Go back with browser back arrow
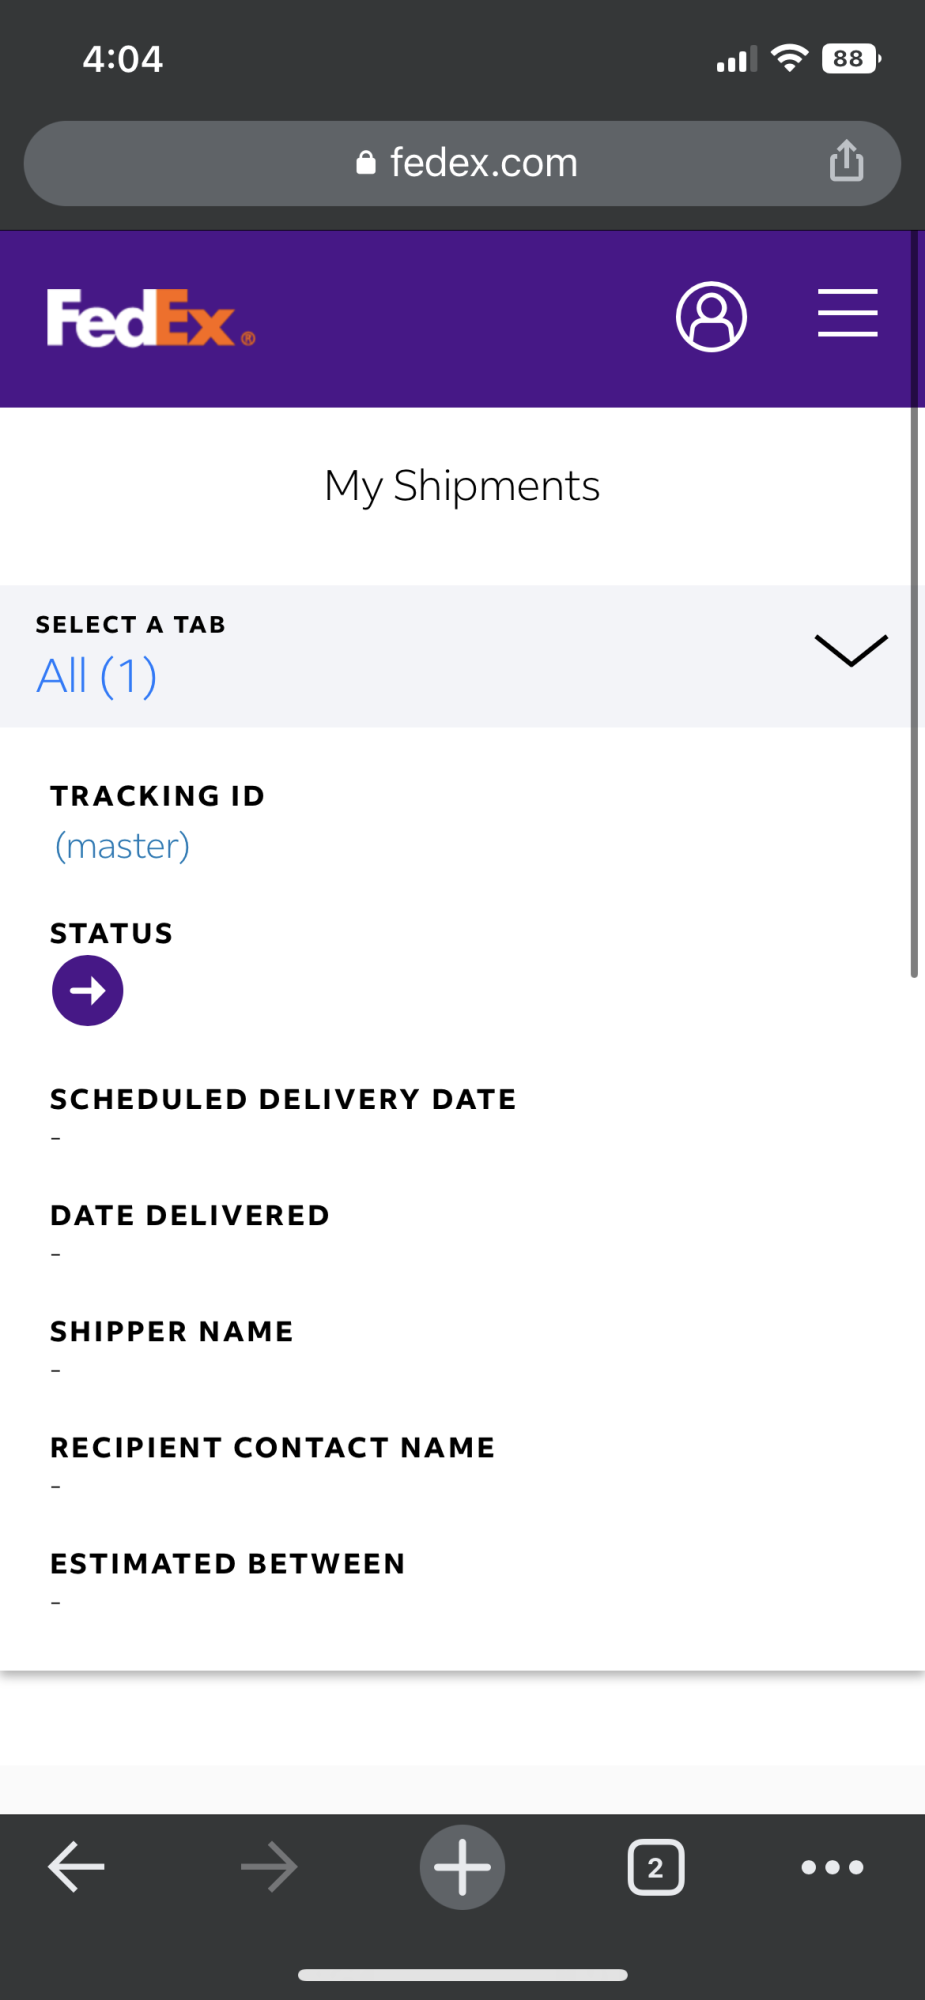Viewport: 925px width, 2000px height. coord(76,1866)
